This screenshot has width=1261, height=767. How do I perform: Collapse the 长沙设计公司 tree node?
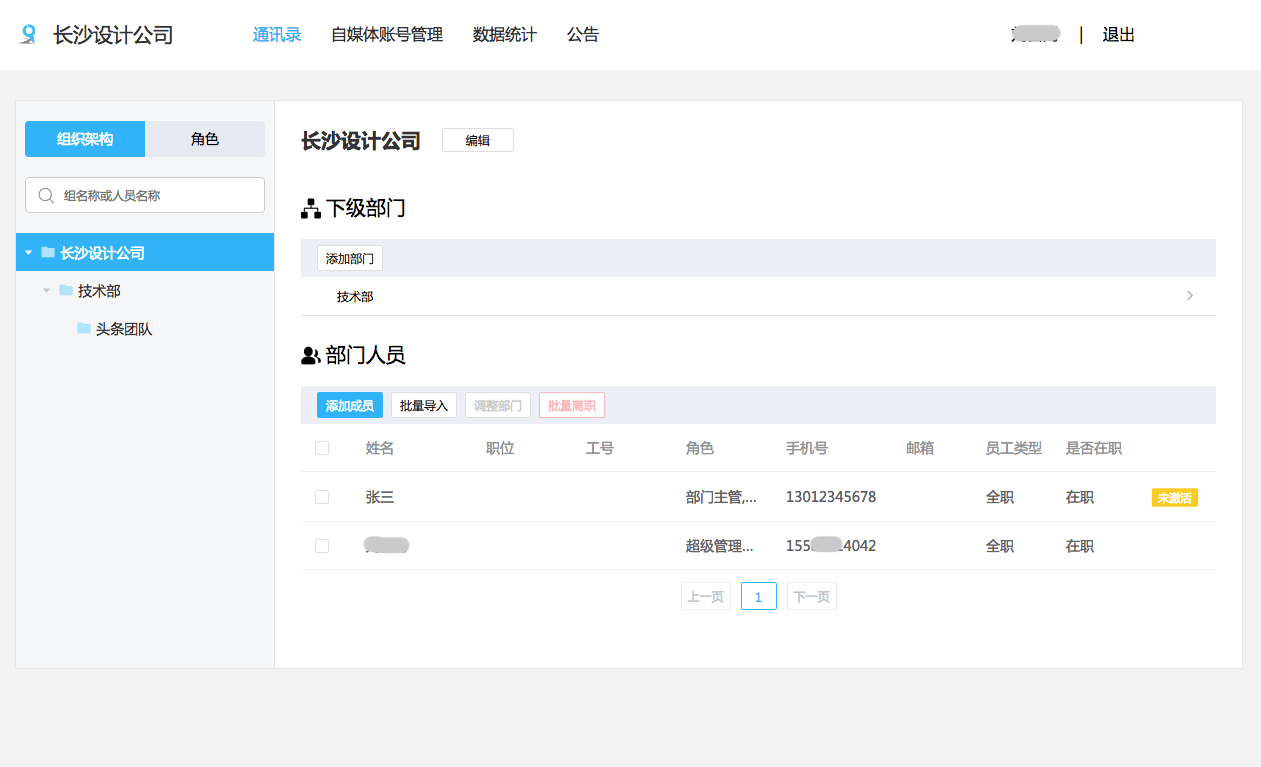point(27,252)
